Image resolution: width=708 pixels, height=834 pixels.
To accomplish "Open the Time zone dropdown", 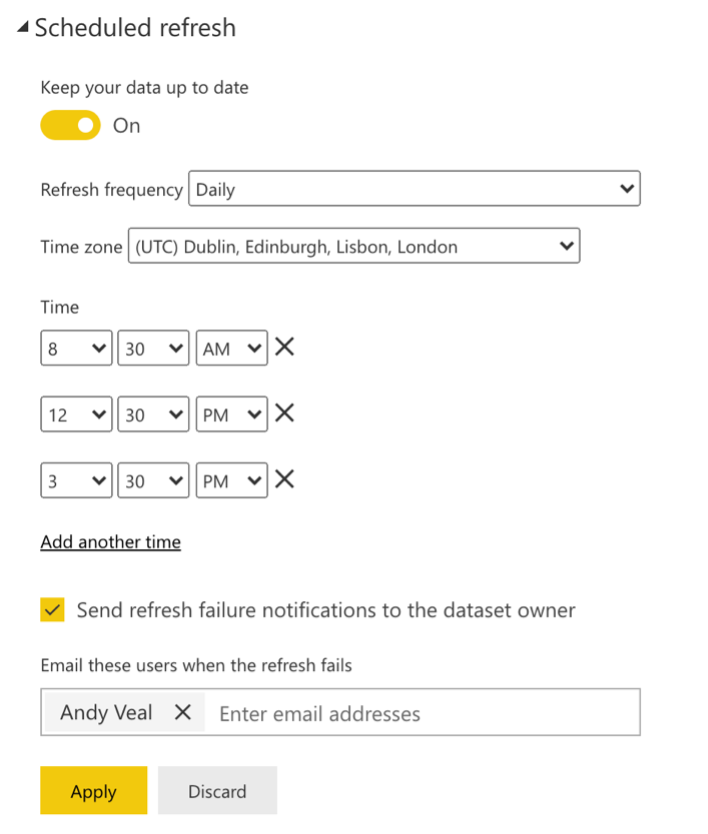I will tap(354, 246).
